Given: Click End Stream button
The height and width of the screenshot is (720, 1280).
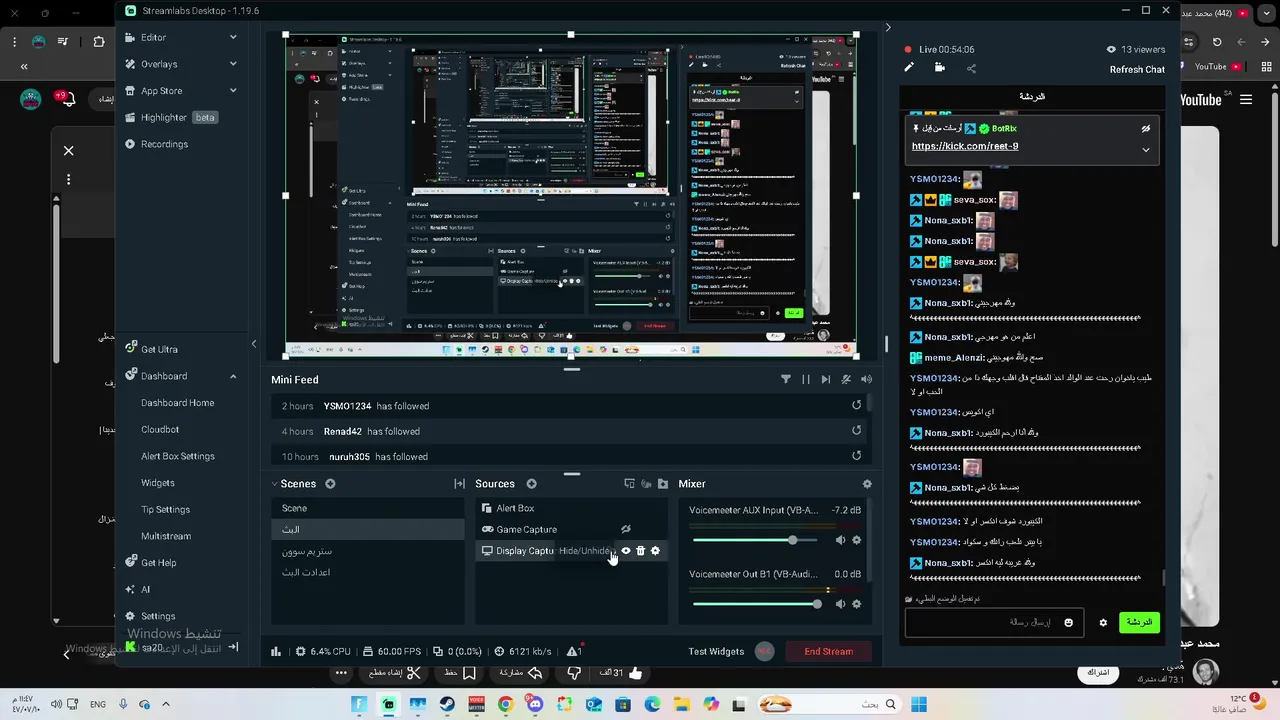Looking at the screenshot, I should coord(829,651).
